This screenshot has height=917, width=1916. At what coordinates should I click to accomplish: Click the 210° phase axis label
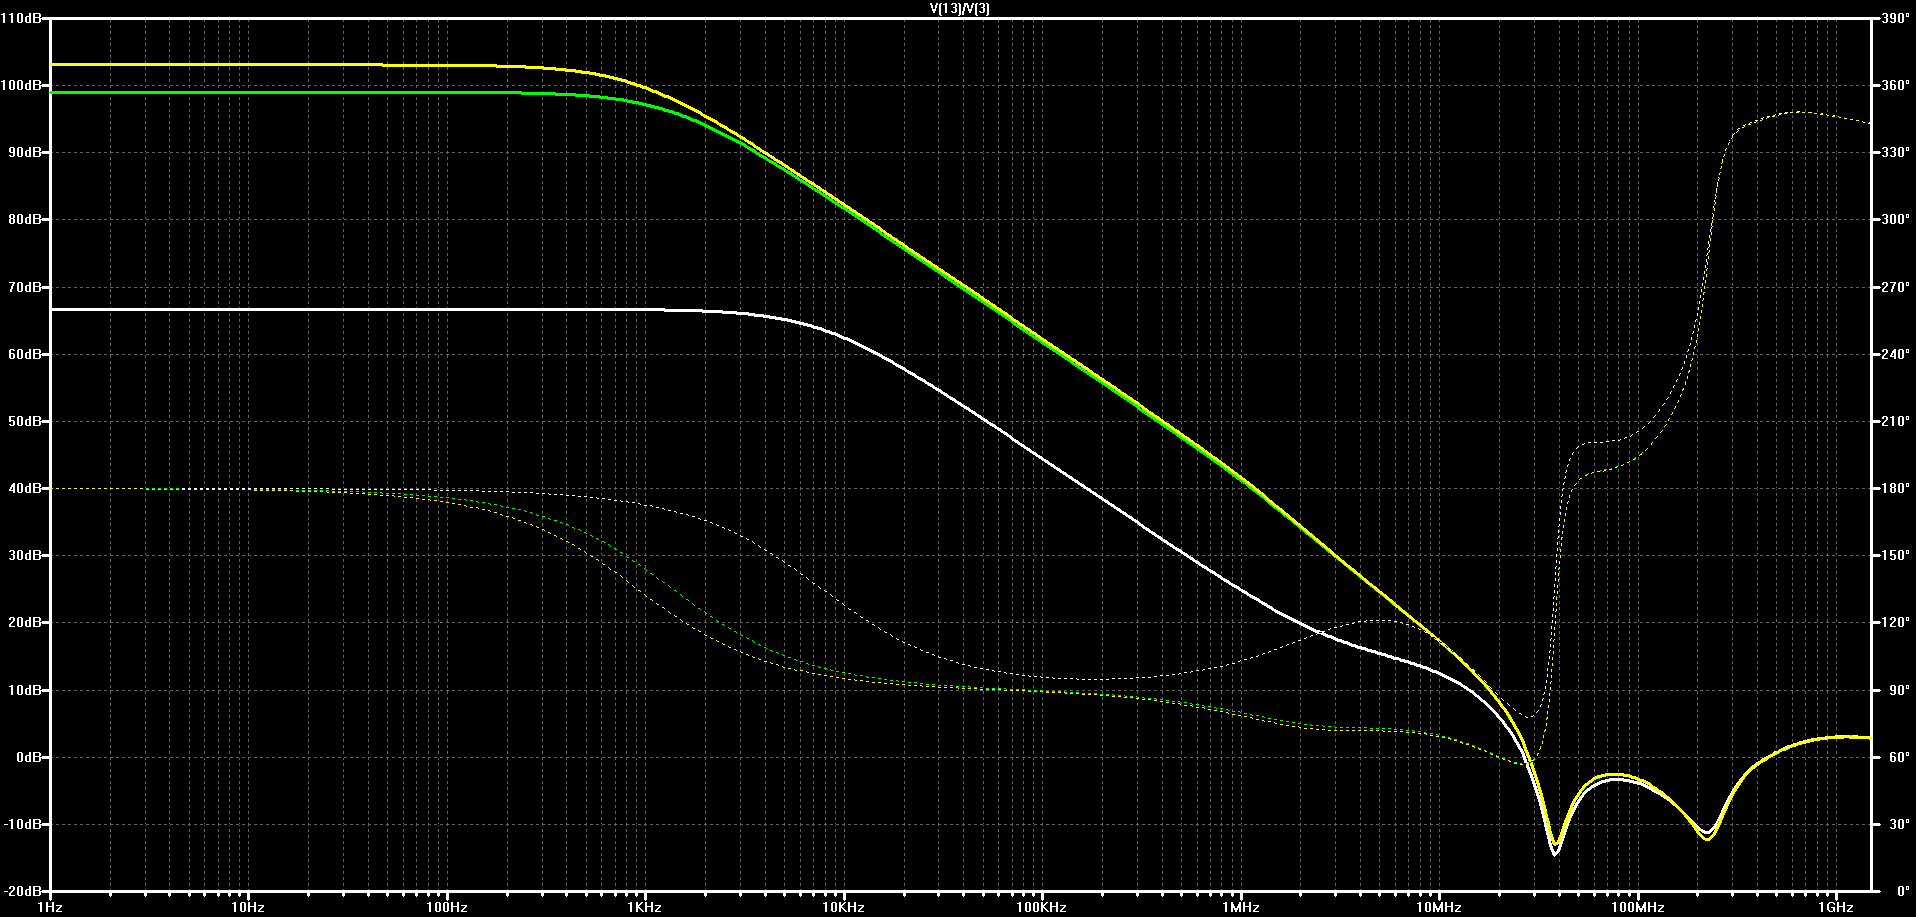(1895, 421)
